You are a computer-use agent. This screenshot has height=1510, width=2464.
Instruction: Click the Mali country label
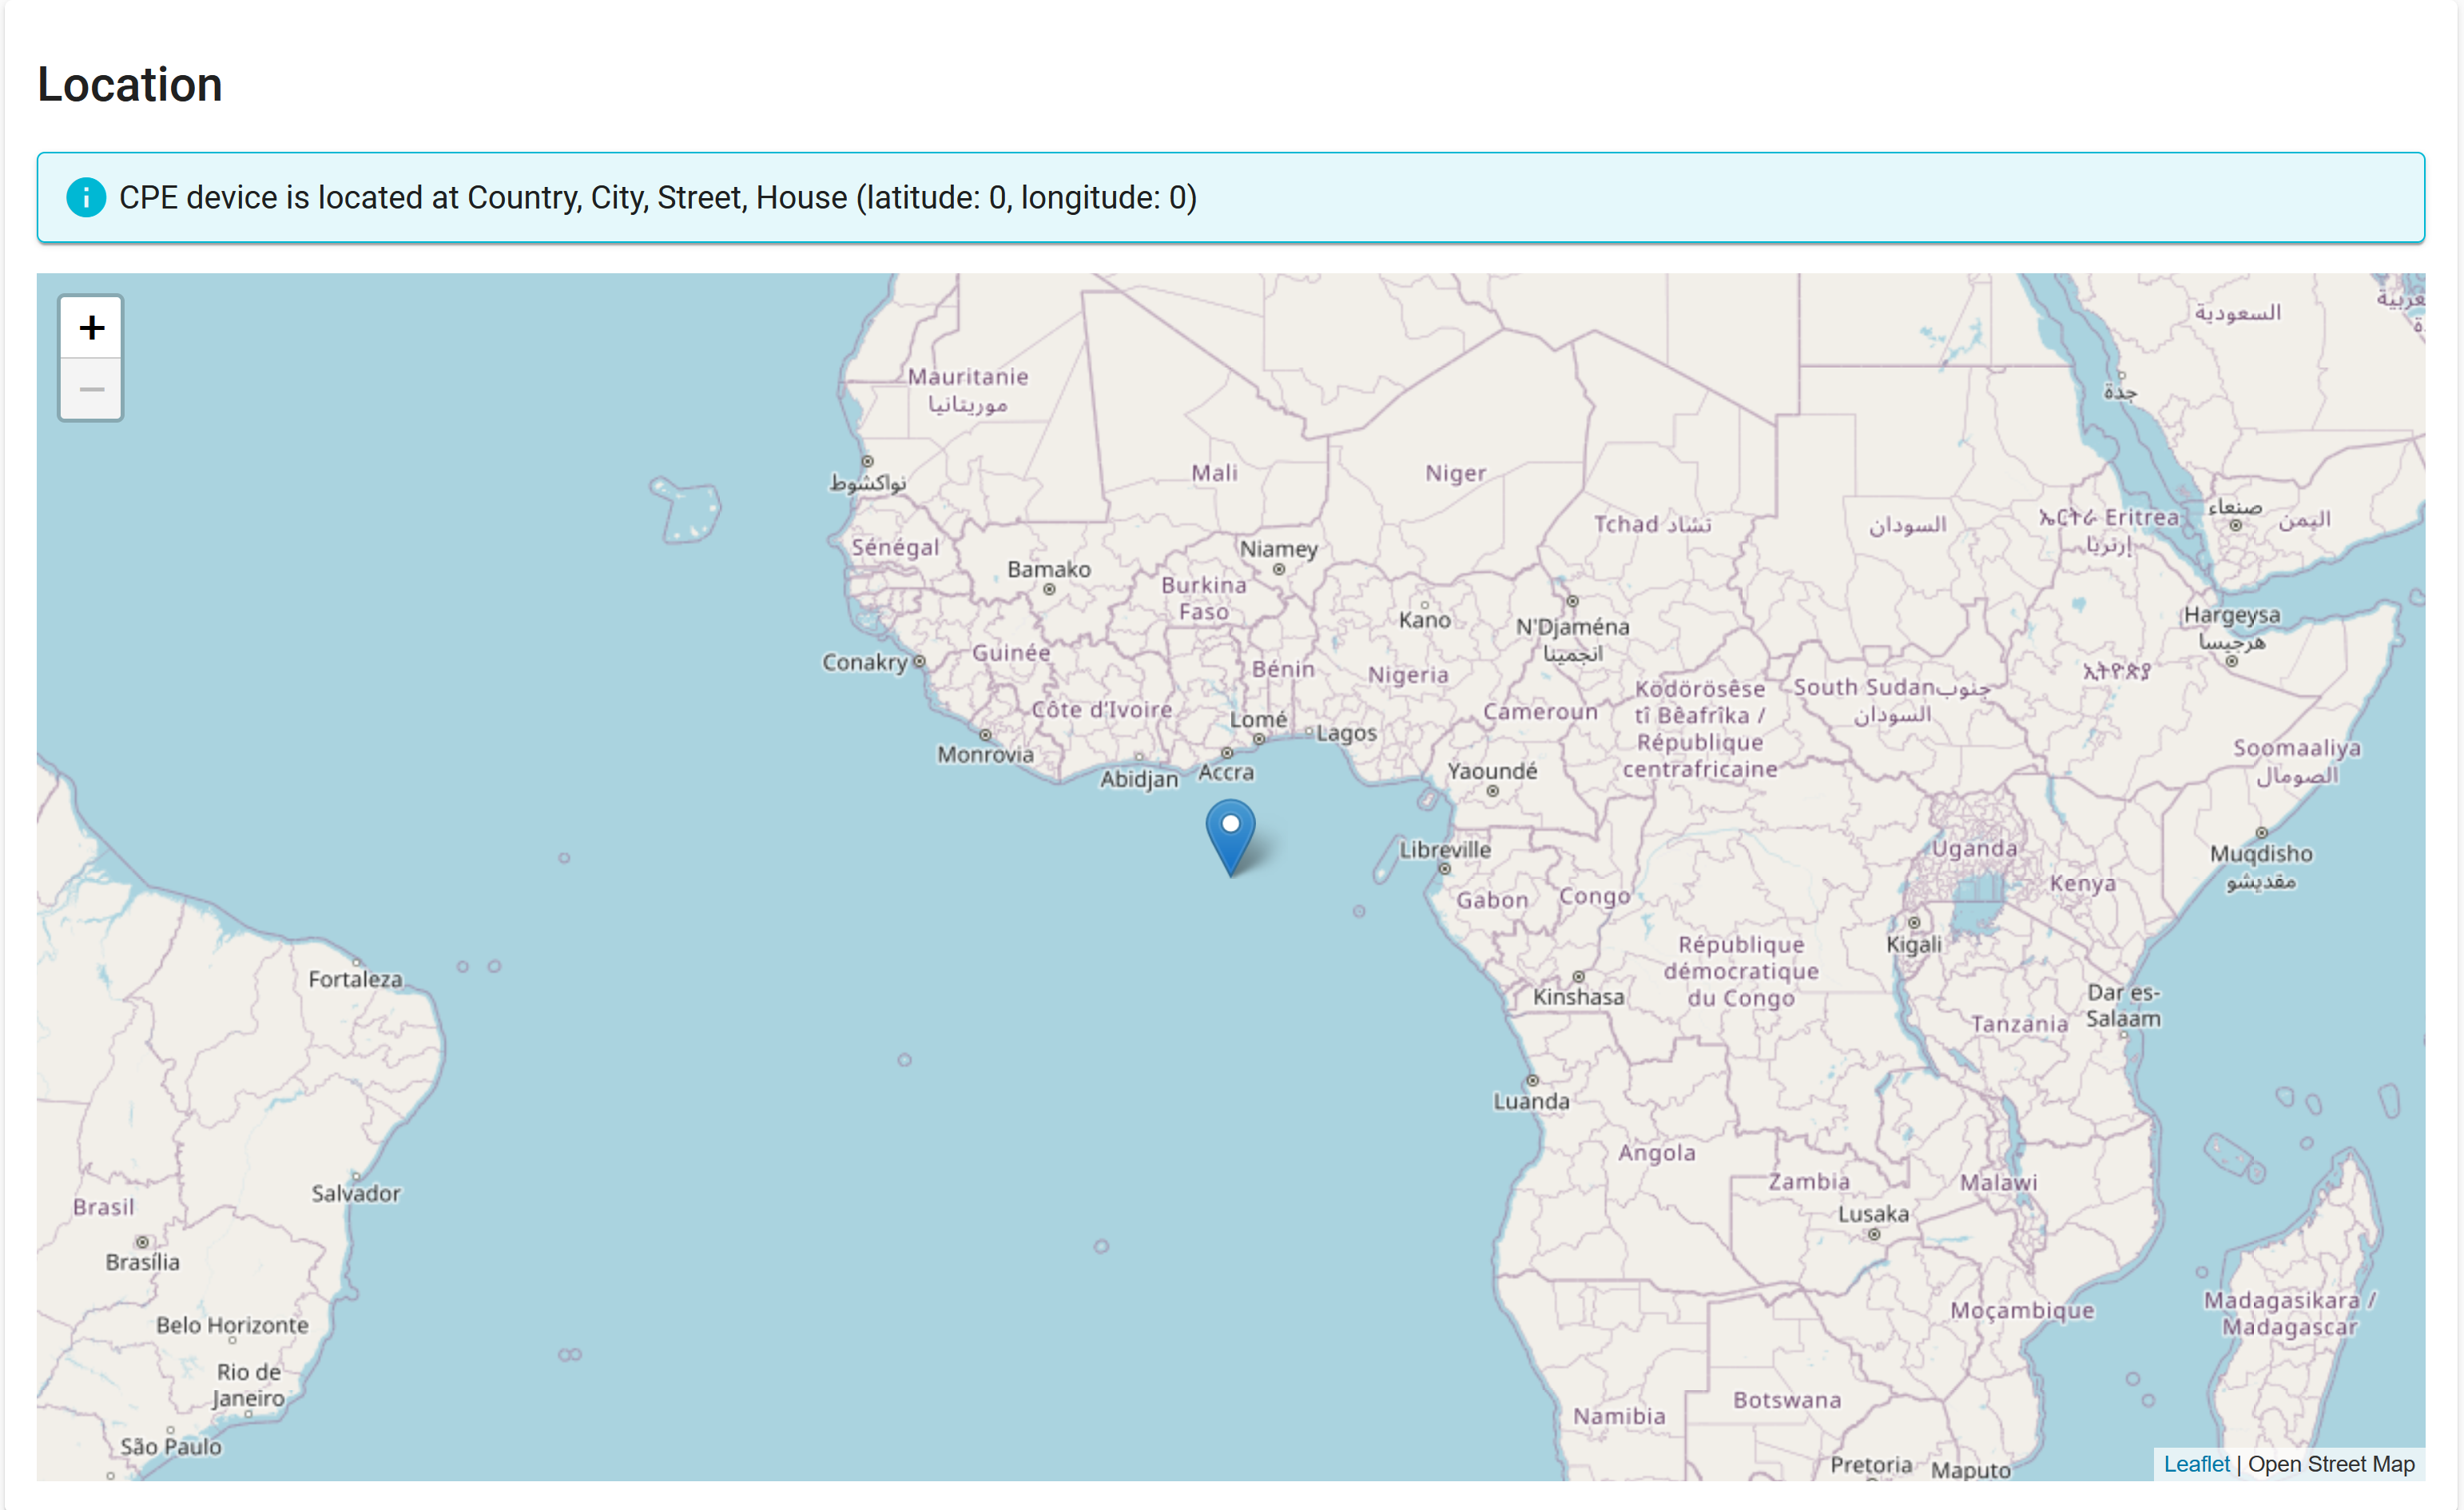click(x=1214, y=473)
